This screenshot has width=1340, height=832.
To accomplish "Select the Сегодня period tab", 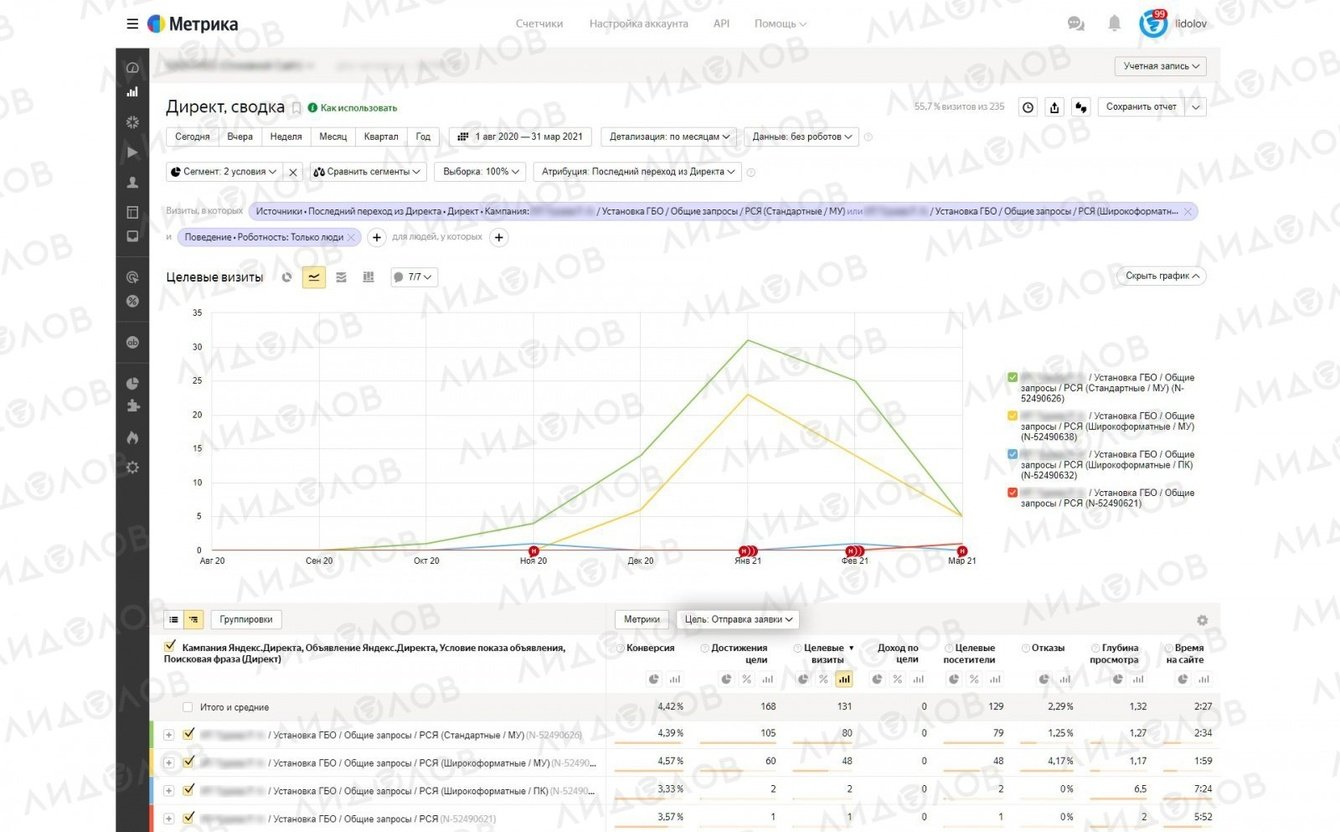I will (192, 137).
